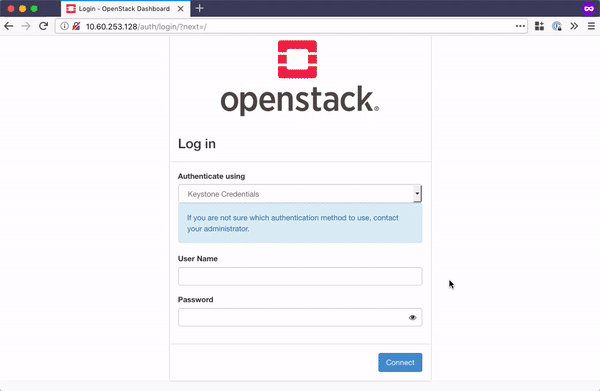Image resolution: width=600 pixels, height=391 pixels.
Task: Focus the User Name field
Action: [300, 276]
